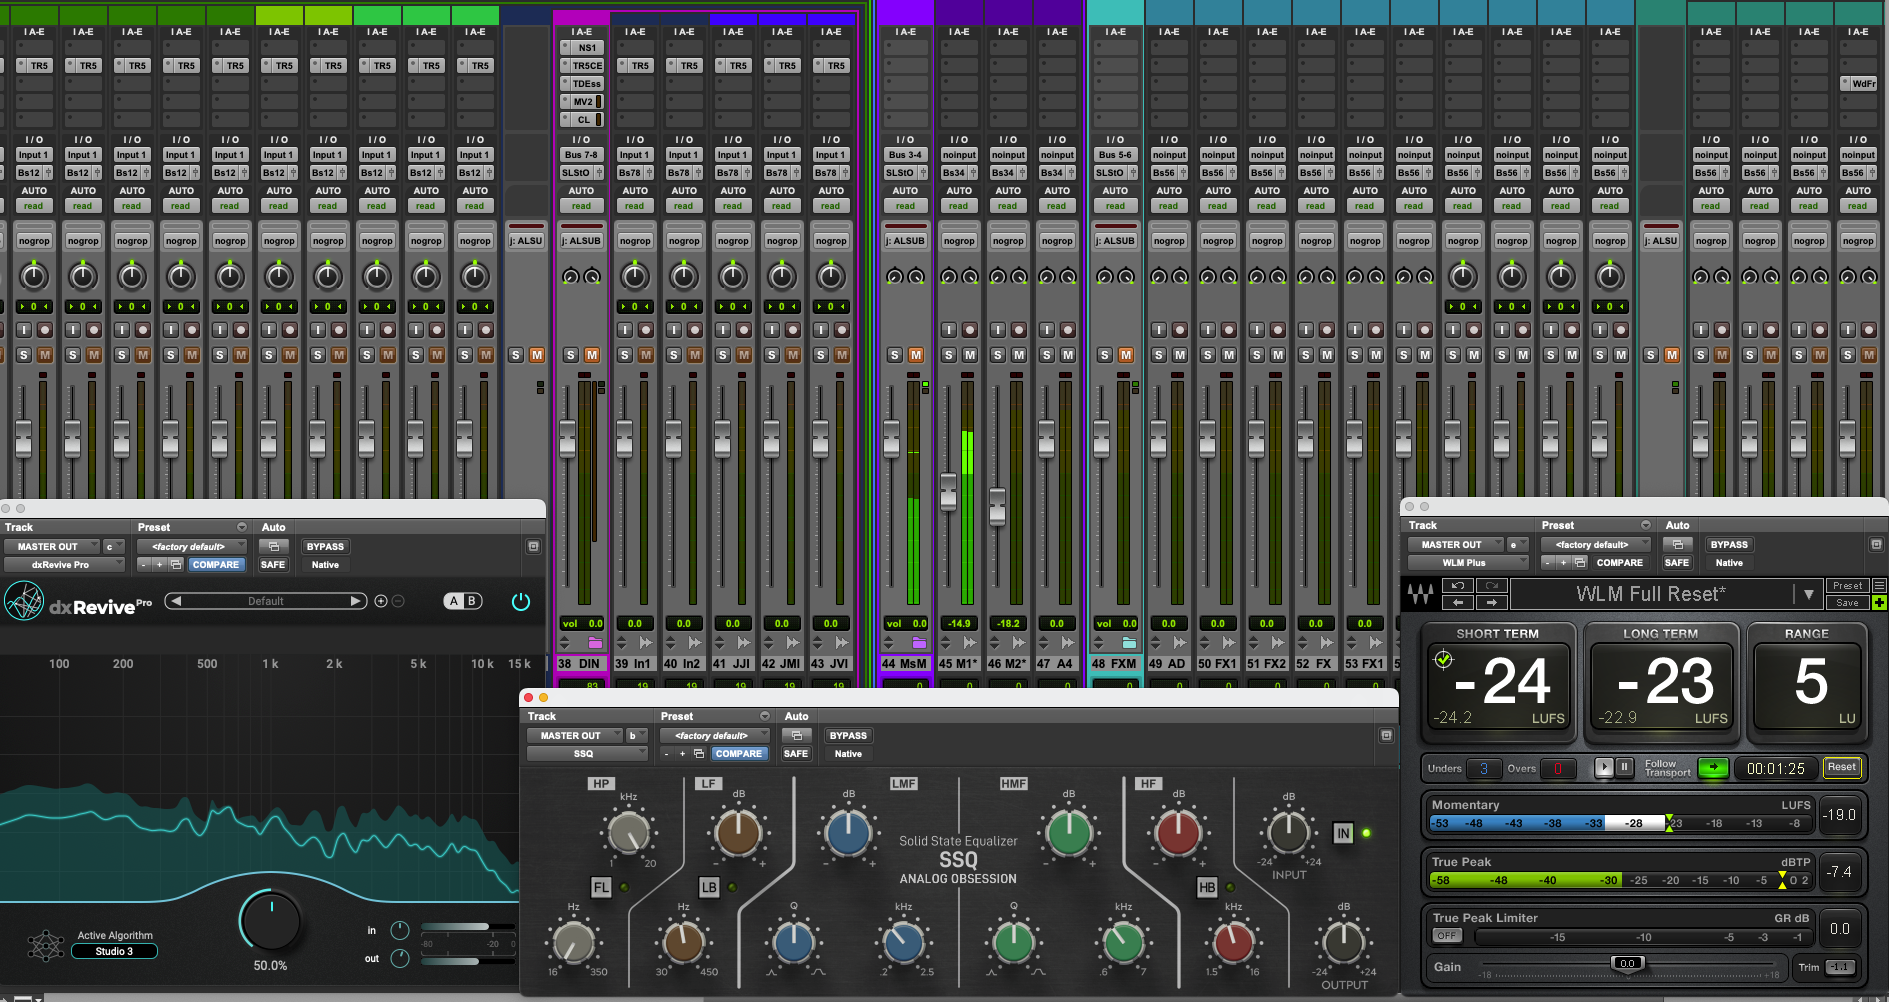Image resolution: width=1889 pixels, height=1002 pixels.
Task: Click the Waves logo in WLM Plus
Action: pyautogui.click(x=1420, y=594)
